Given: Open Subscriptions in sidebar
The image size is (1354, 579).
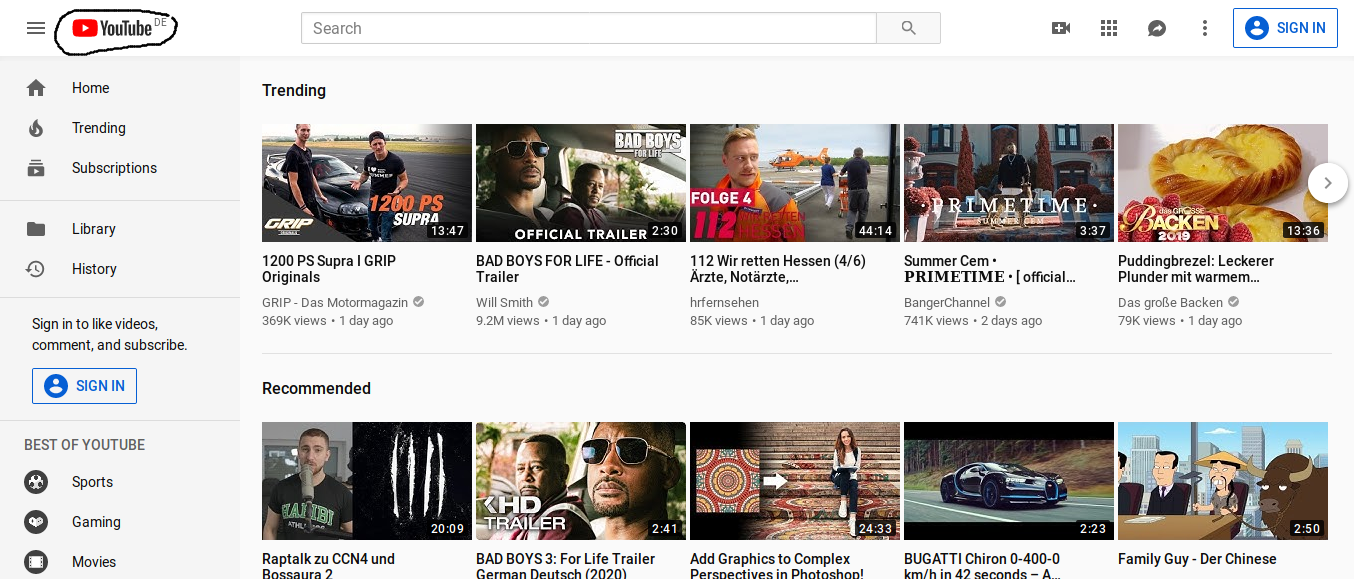Looking at the screenshot, I should (120, 168).
